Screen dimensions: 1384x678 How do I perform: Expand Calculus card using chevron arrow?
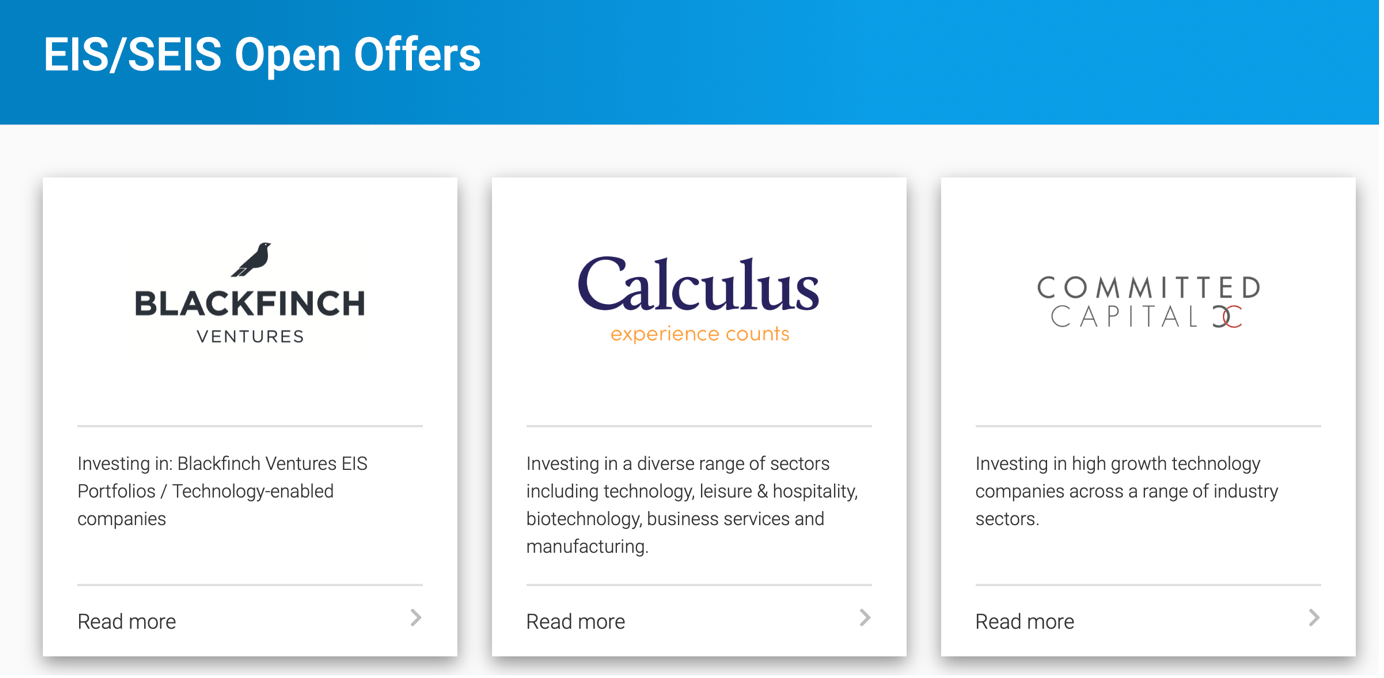[865, 618]
